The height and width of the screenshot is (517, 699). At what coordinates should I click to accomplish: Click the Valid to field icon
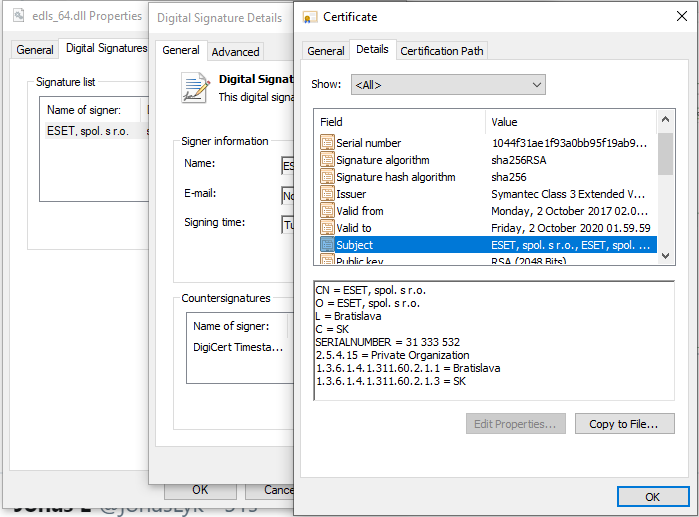(327, 227)
